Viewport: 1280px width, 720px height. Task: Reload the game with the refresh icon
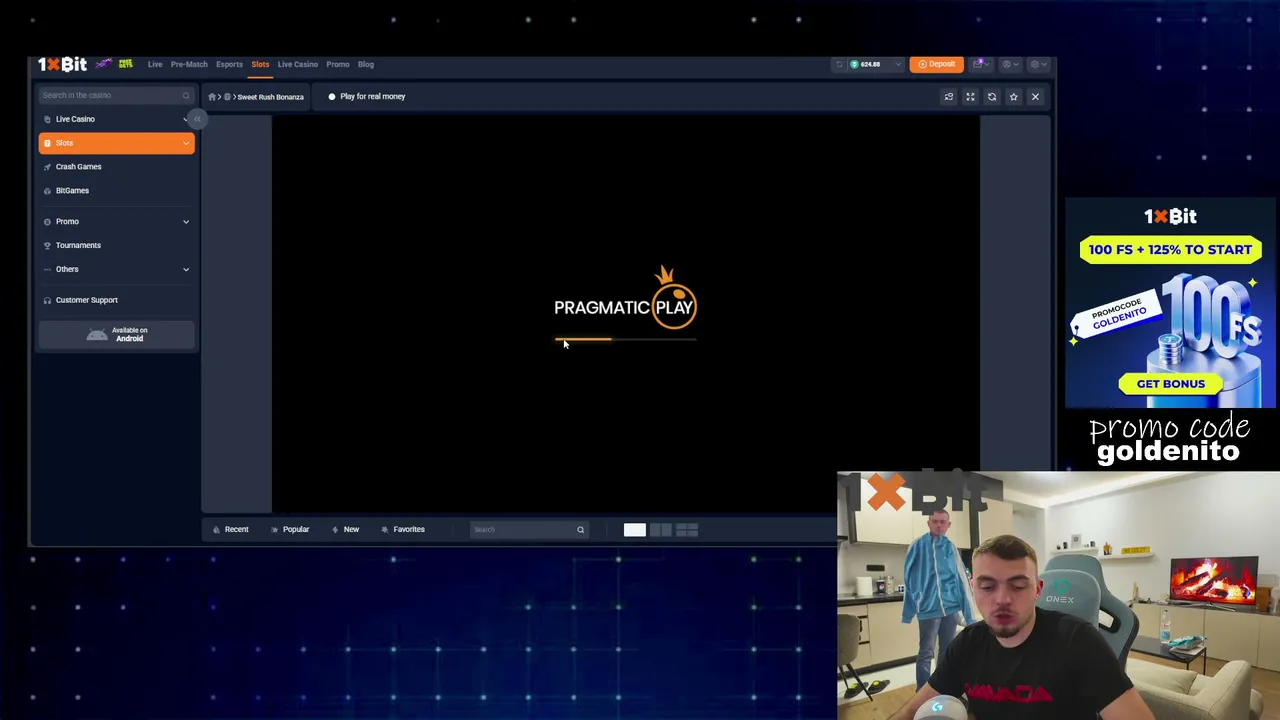coord(992,97)
